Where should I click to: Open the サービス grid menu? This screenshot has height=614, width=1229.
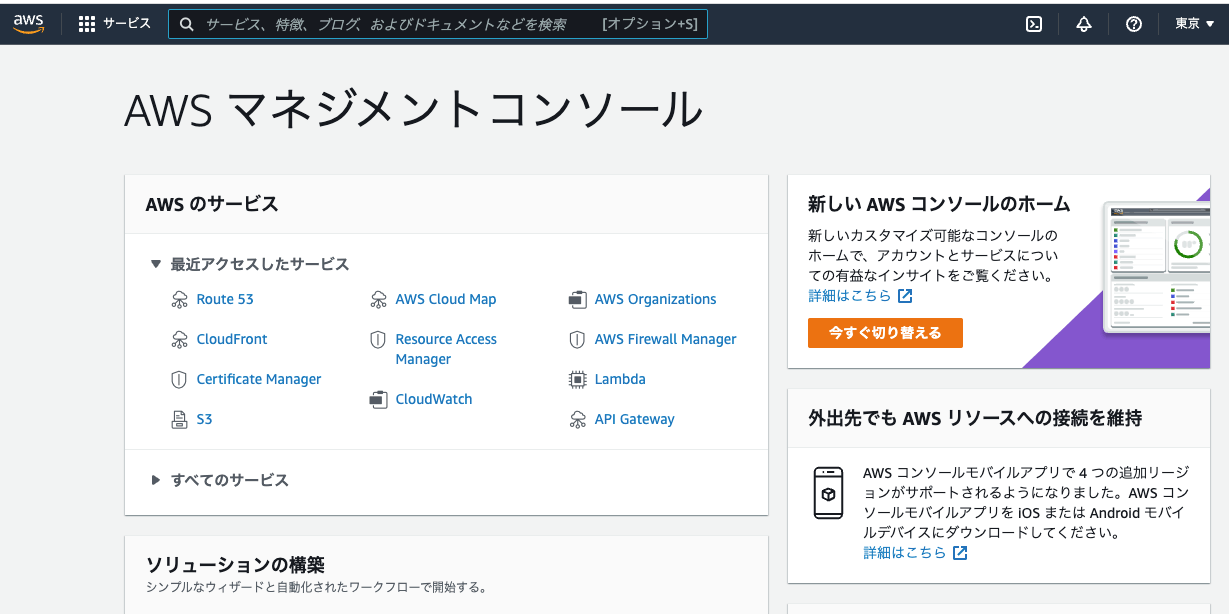[x=114, y=24]
